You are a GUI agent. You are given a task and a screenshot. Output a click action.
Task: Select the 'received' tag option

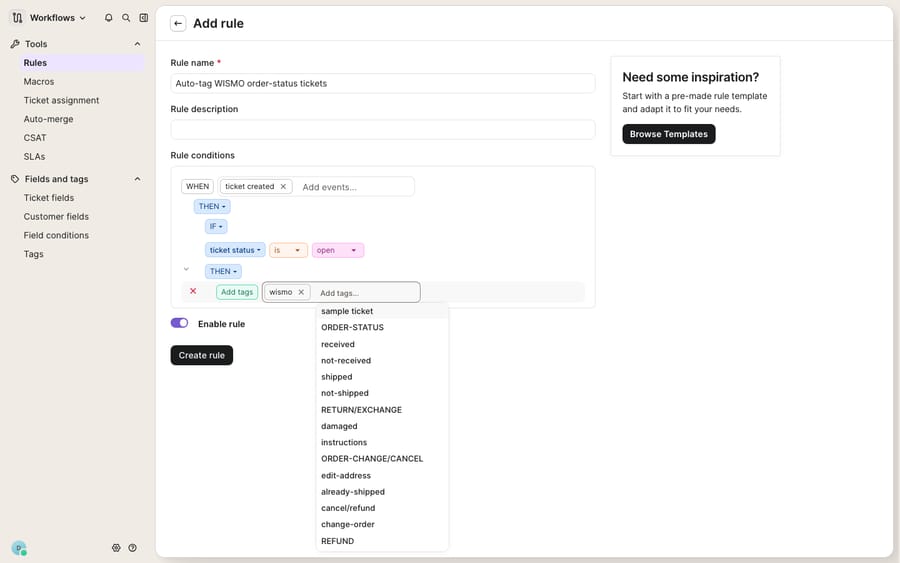pos(382,344)
